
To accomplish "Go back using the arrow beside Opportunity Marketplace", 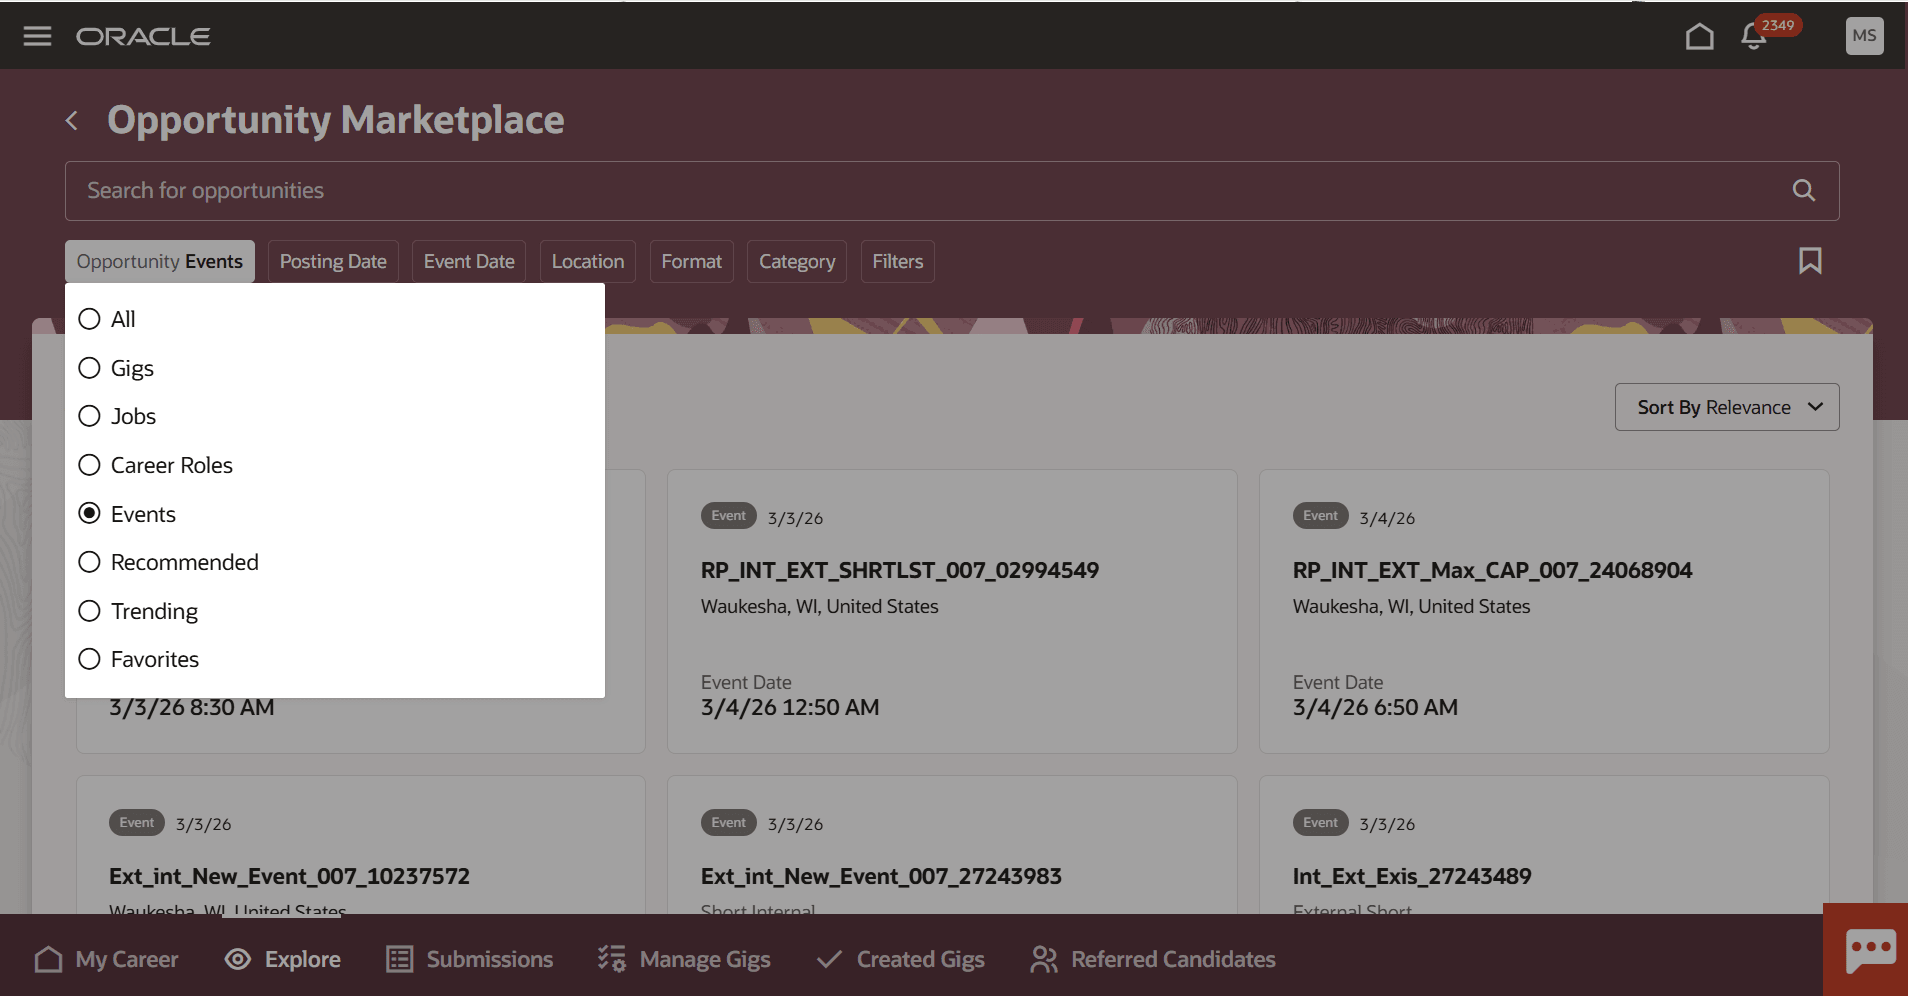I will point(72,121).
